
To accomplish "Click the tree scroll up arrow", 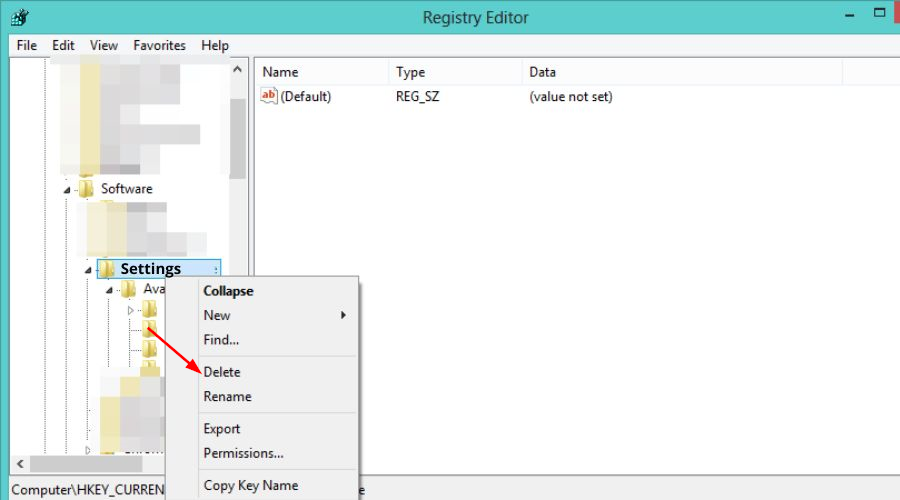I will (238, 69).
